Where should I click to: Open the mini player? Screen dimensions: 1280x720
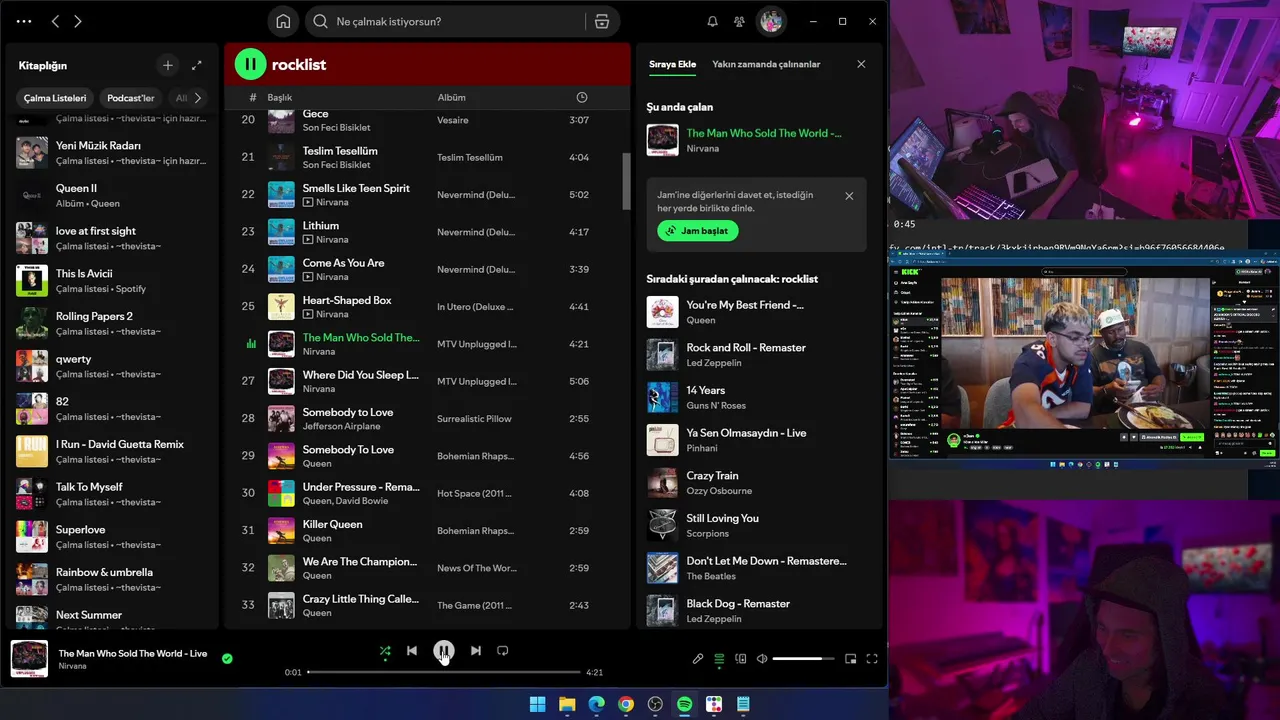(x=850, y=659)
